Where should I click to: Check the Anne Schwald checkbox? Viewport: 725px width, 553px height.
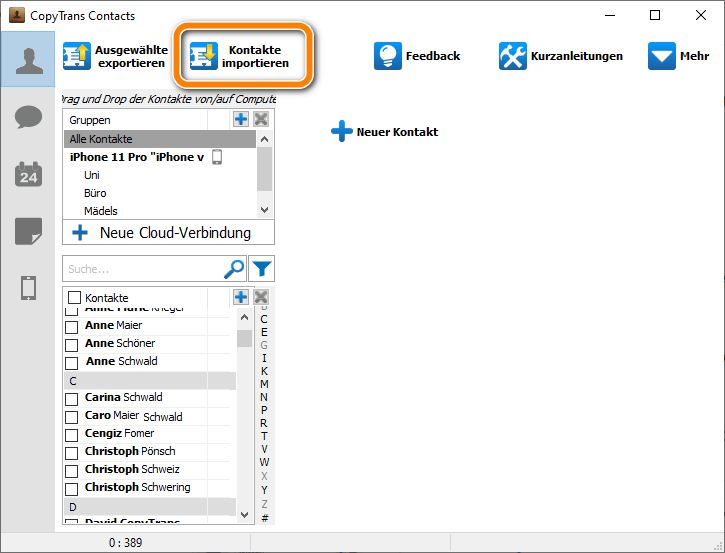72,363
